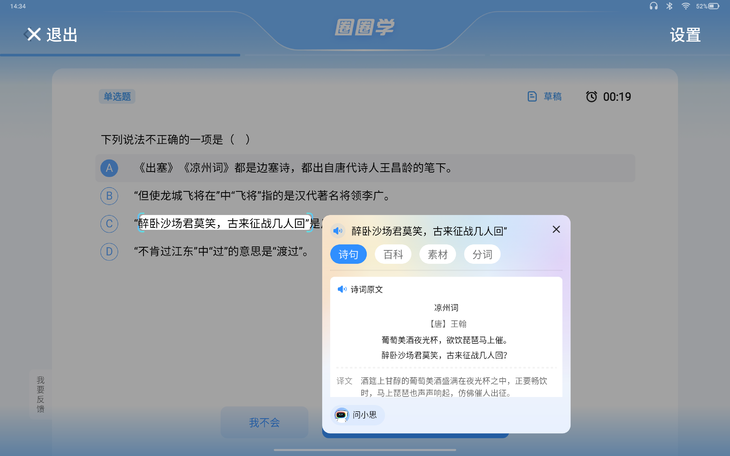The width and height of the screenshot is (730, 456).
Task: Close the poem lookup popup
Action: click(556, 230)
